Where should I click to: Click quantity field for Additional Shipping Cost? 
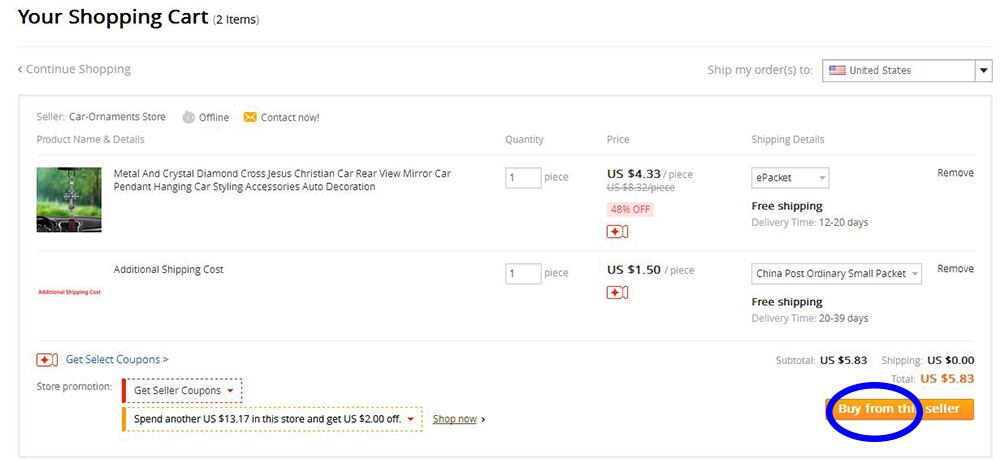point(523,273)
